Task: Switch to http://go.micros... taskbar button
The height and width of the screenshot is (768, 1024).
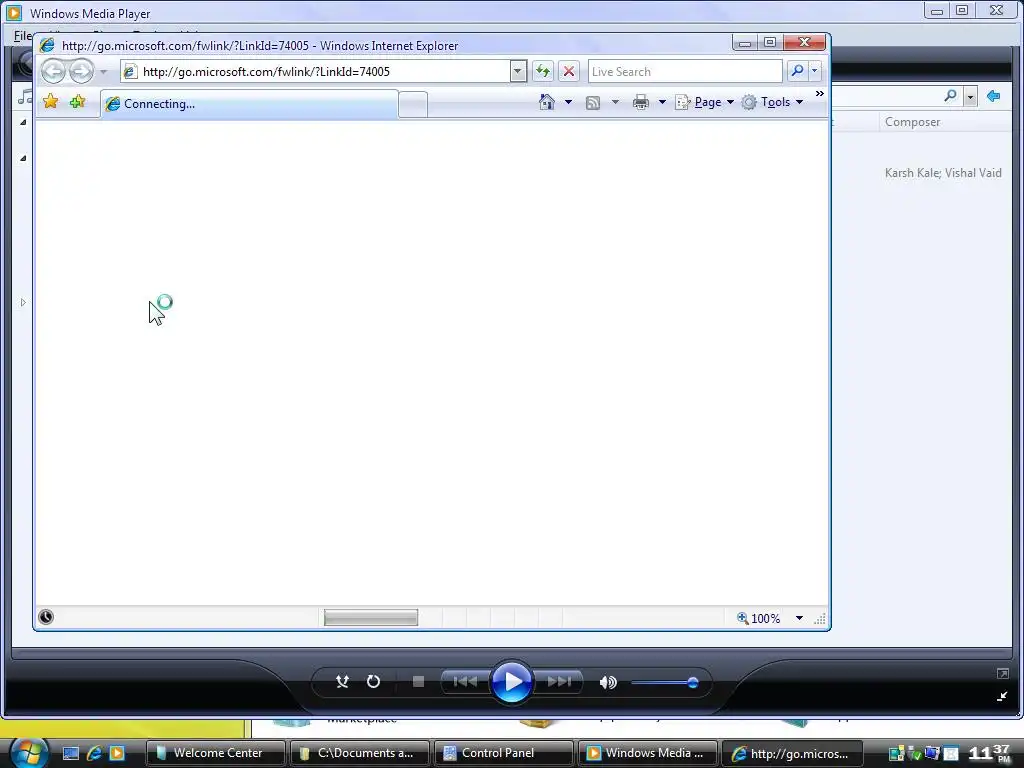Action: 792,753
